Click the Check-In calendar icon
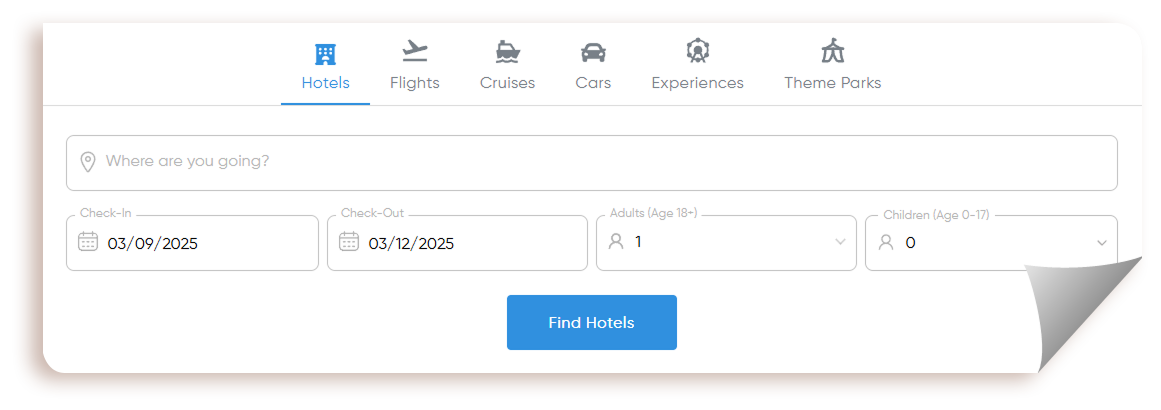The height and width of the screenshot is (410, 1161). tap(87, 241)
